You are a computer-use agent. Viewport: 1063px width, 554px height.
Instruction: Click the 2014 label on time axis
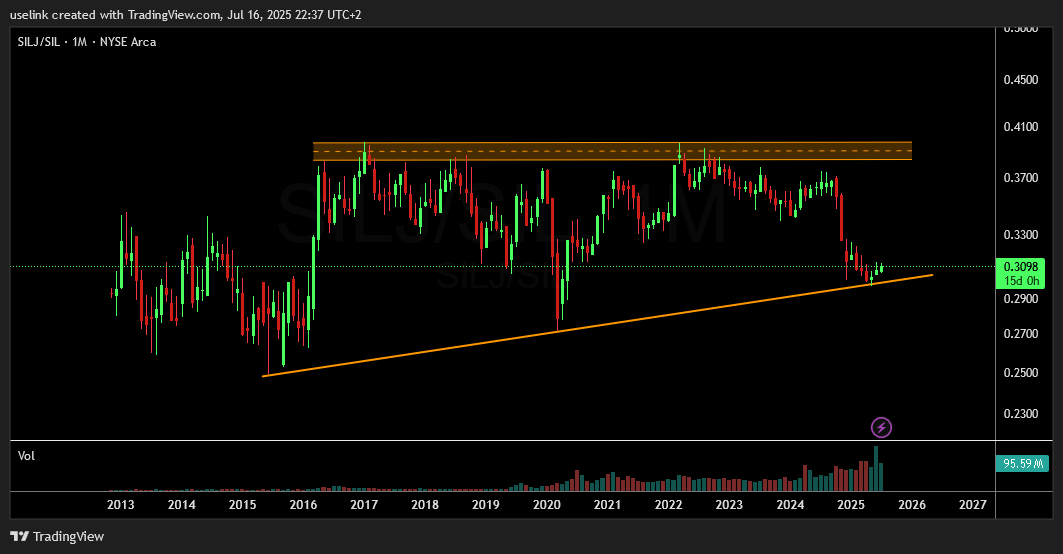pyautogui.click(x=182, y=504)
